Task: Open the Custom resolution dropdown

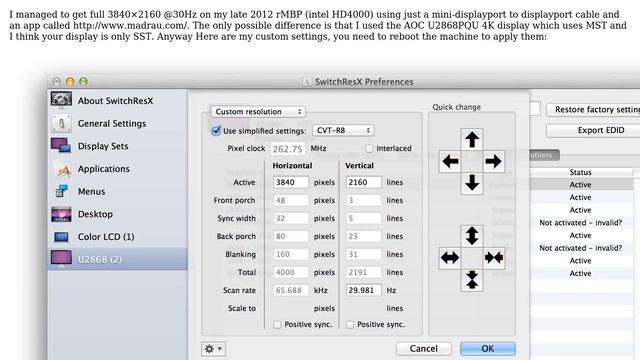Action: [x=258, y=111]
